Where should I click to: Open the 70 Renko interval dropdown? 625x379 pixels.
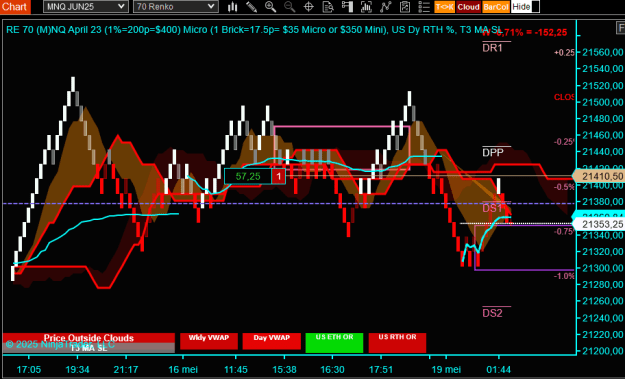point(175,7)
